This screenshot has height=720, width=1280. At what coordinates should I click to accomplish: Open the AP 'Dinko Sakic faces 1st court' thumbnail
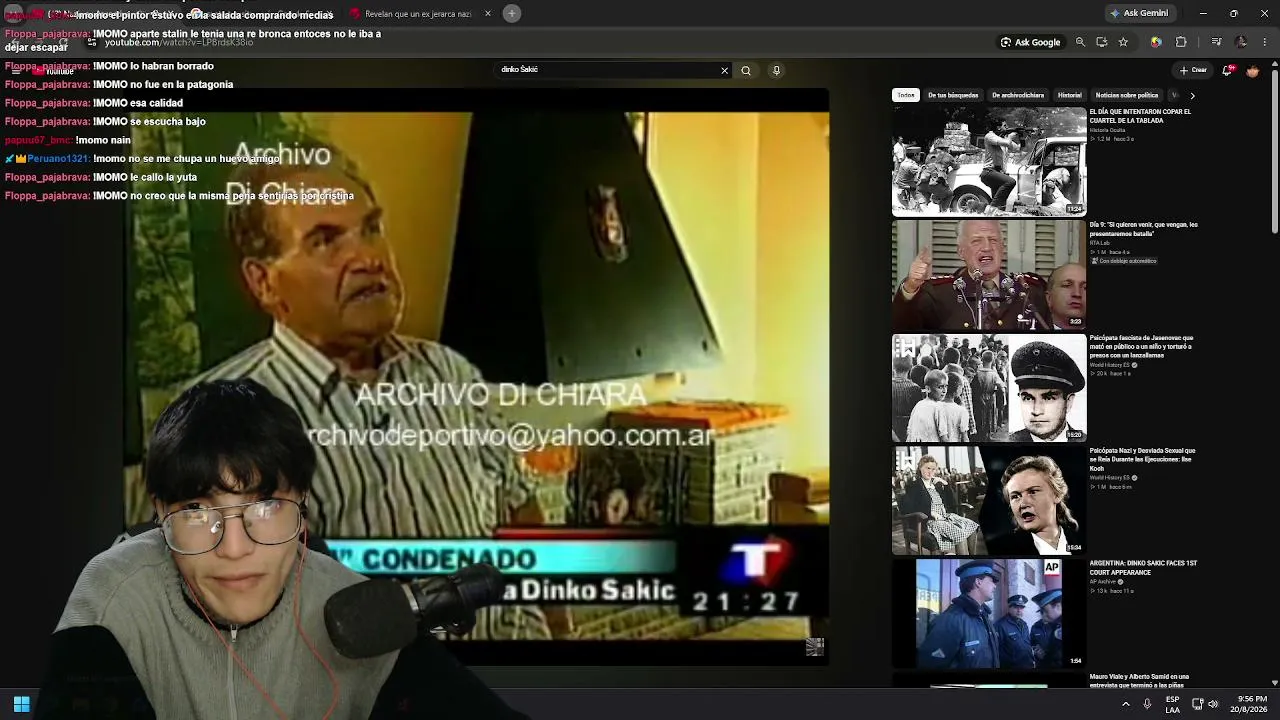989,613
